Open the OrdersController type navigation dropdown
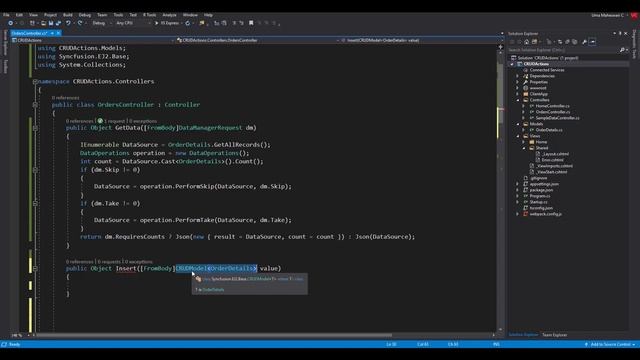 (258, 40)
